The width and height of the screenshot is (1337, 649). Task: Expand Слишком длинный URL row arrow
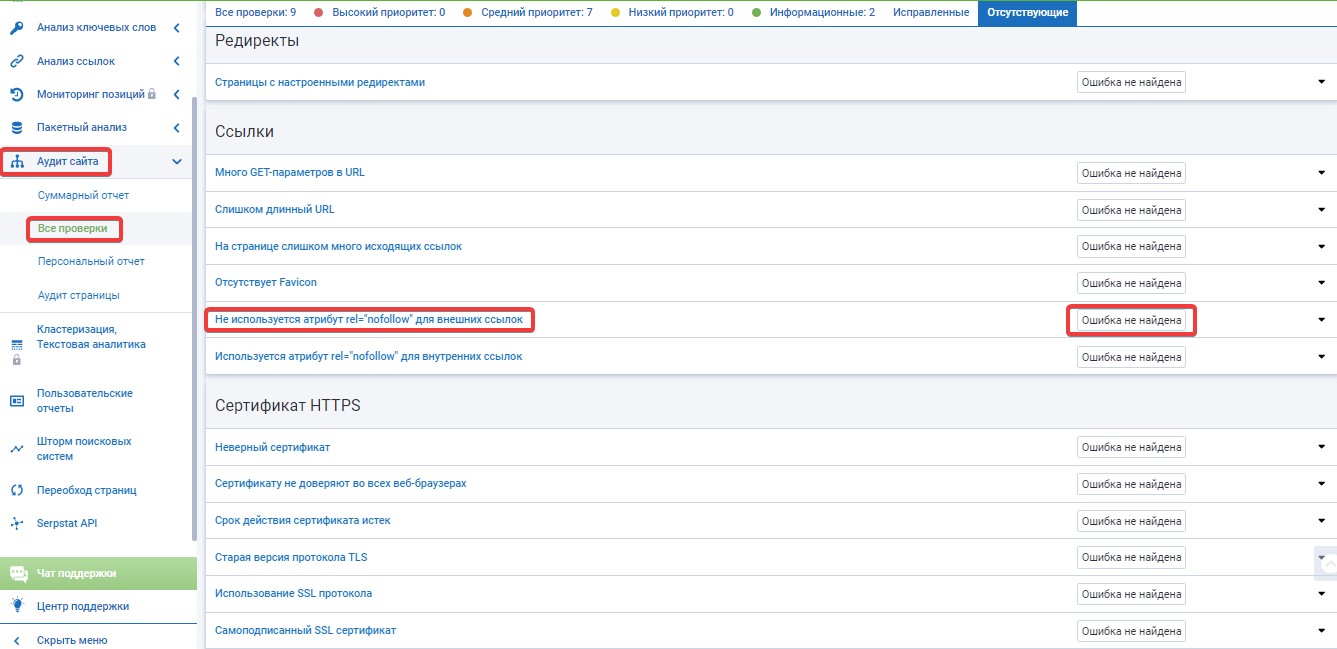pyautogui.click(x=1321, y=210)
